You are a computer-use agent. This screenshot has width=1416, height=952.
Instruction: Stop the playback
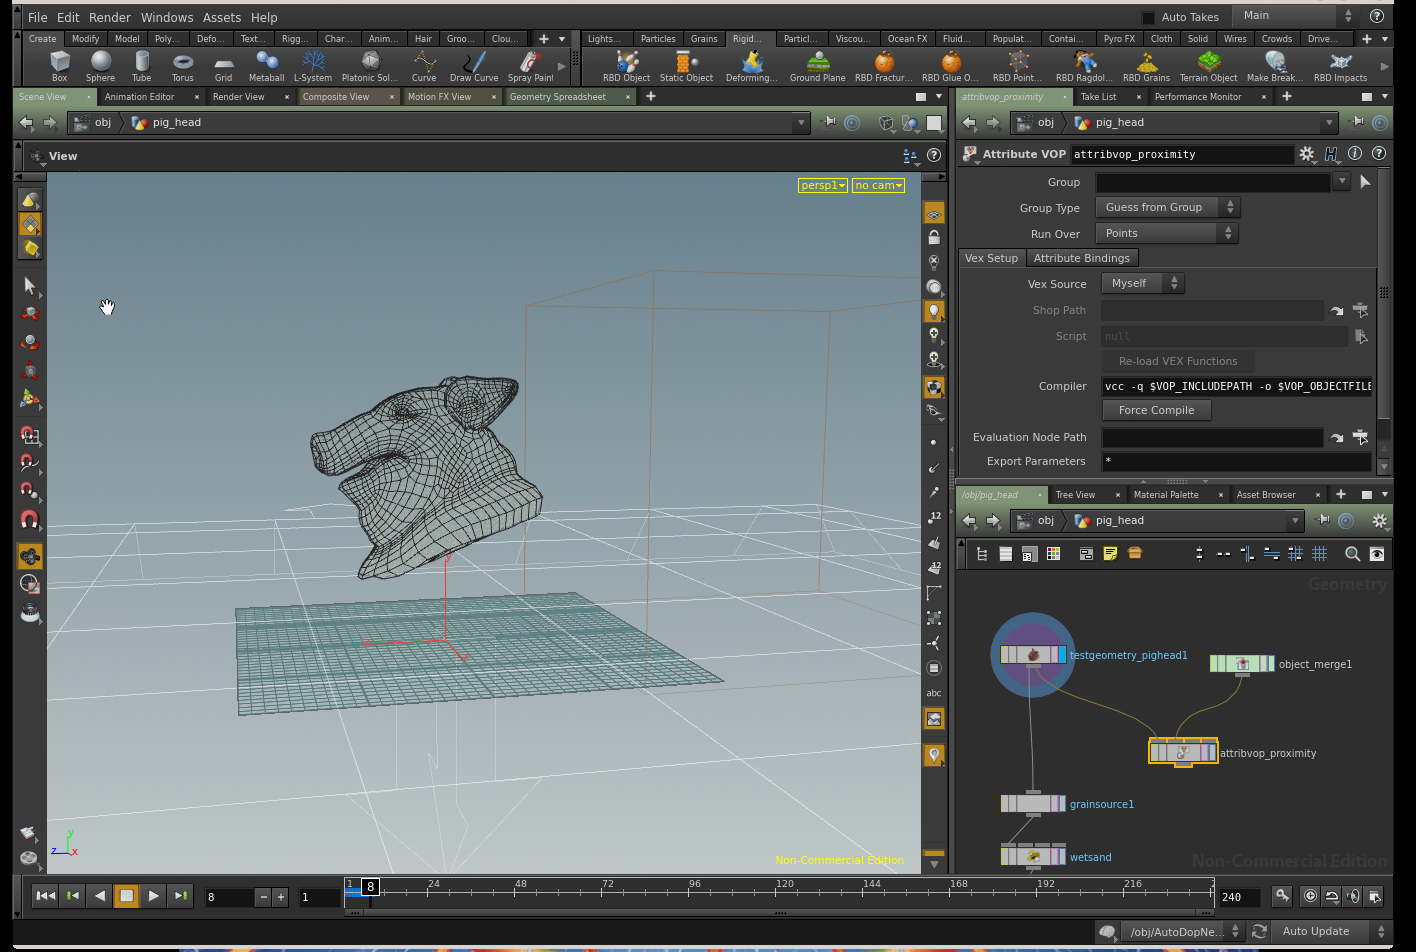(126, 896)
